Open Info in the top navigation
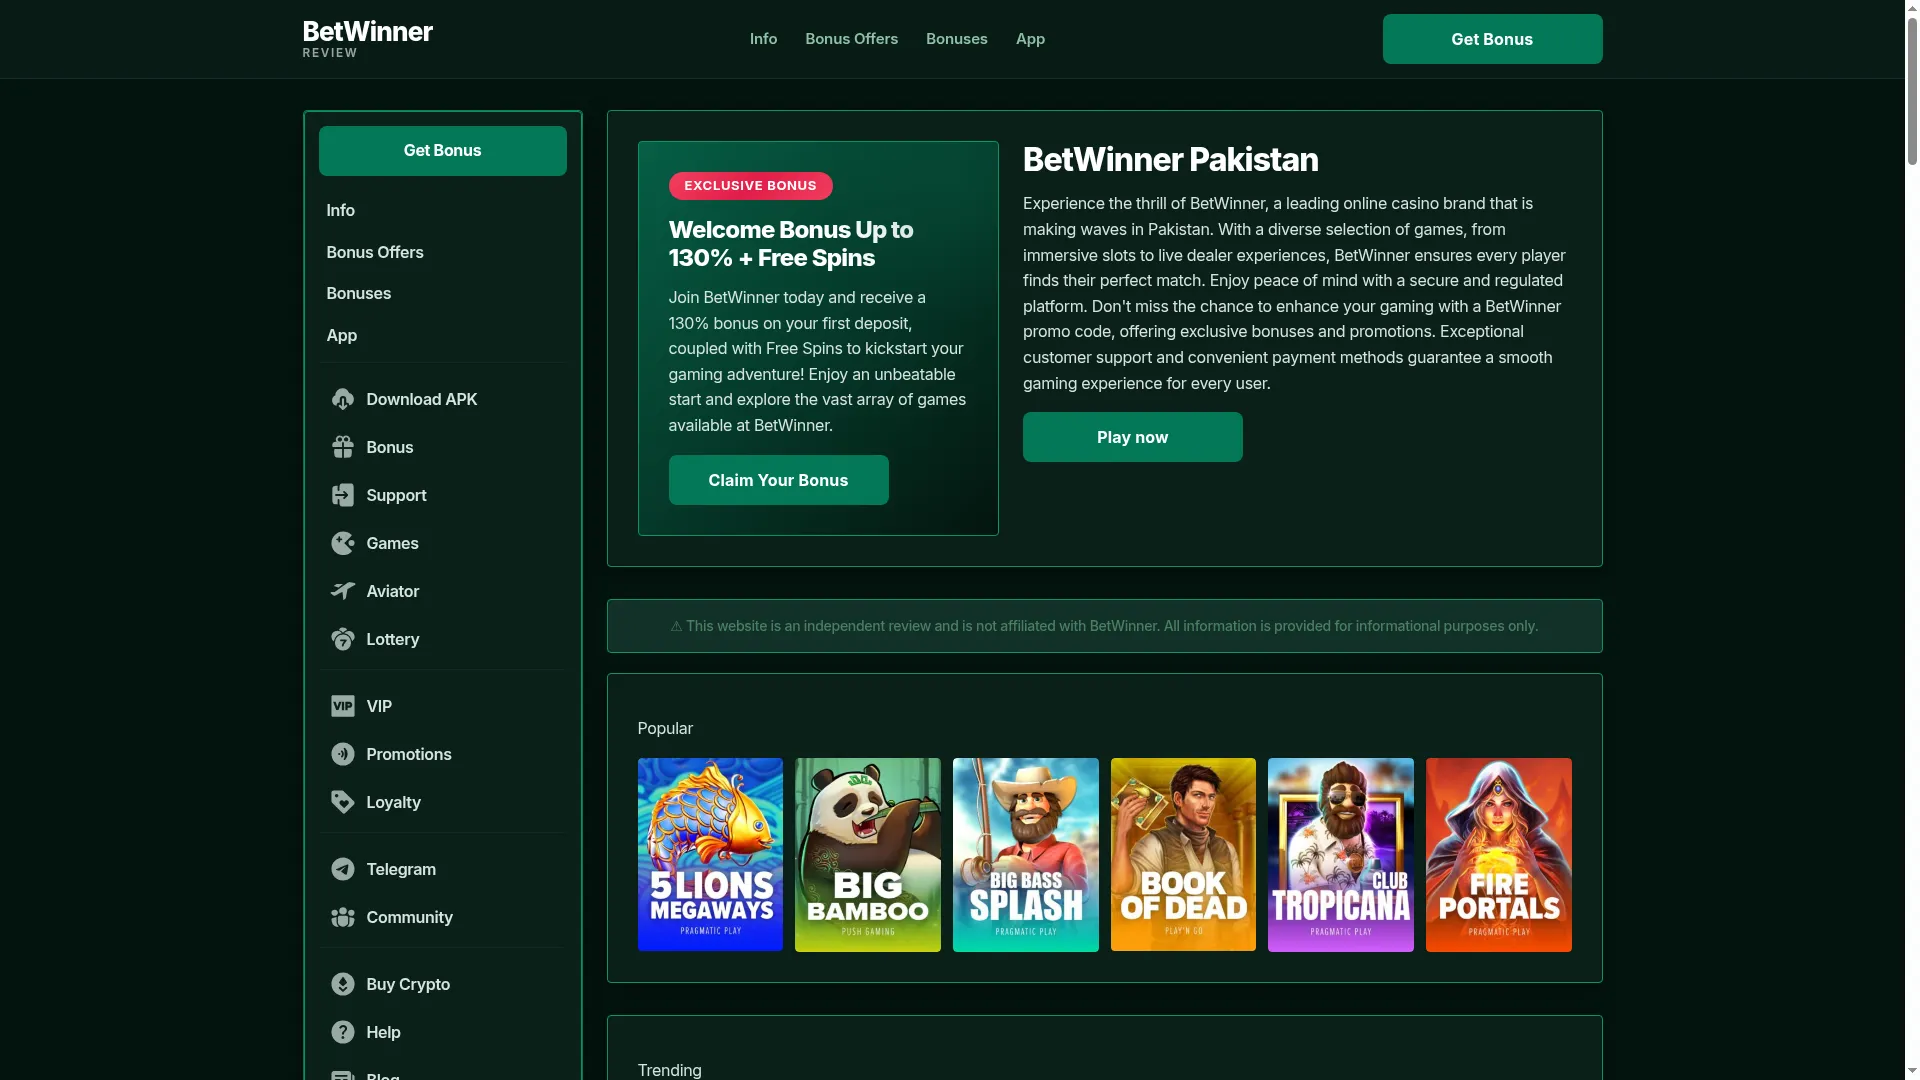This screenshot has width=1920, height=1080. point(763,39)
